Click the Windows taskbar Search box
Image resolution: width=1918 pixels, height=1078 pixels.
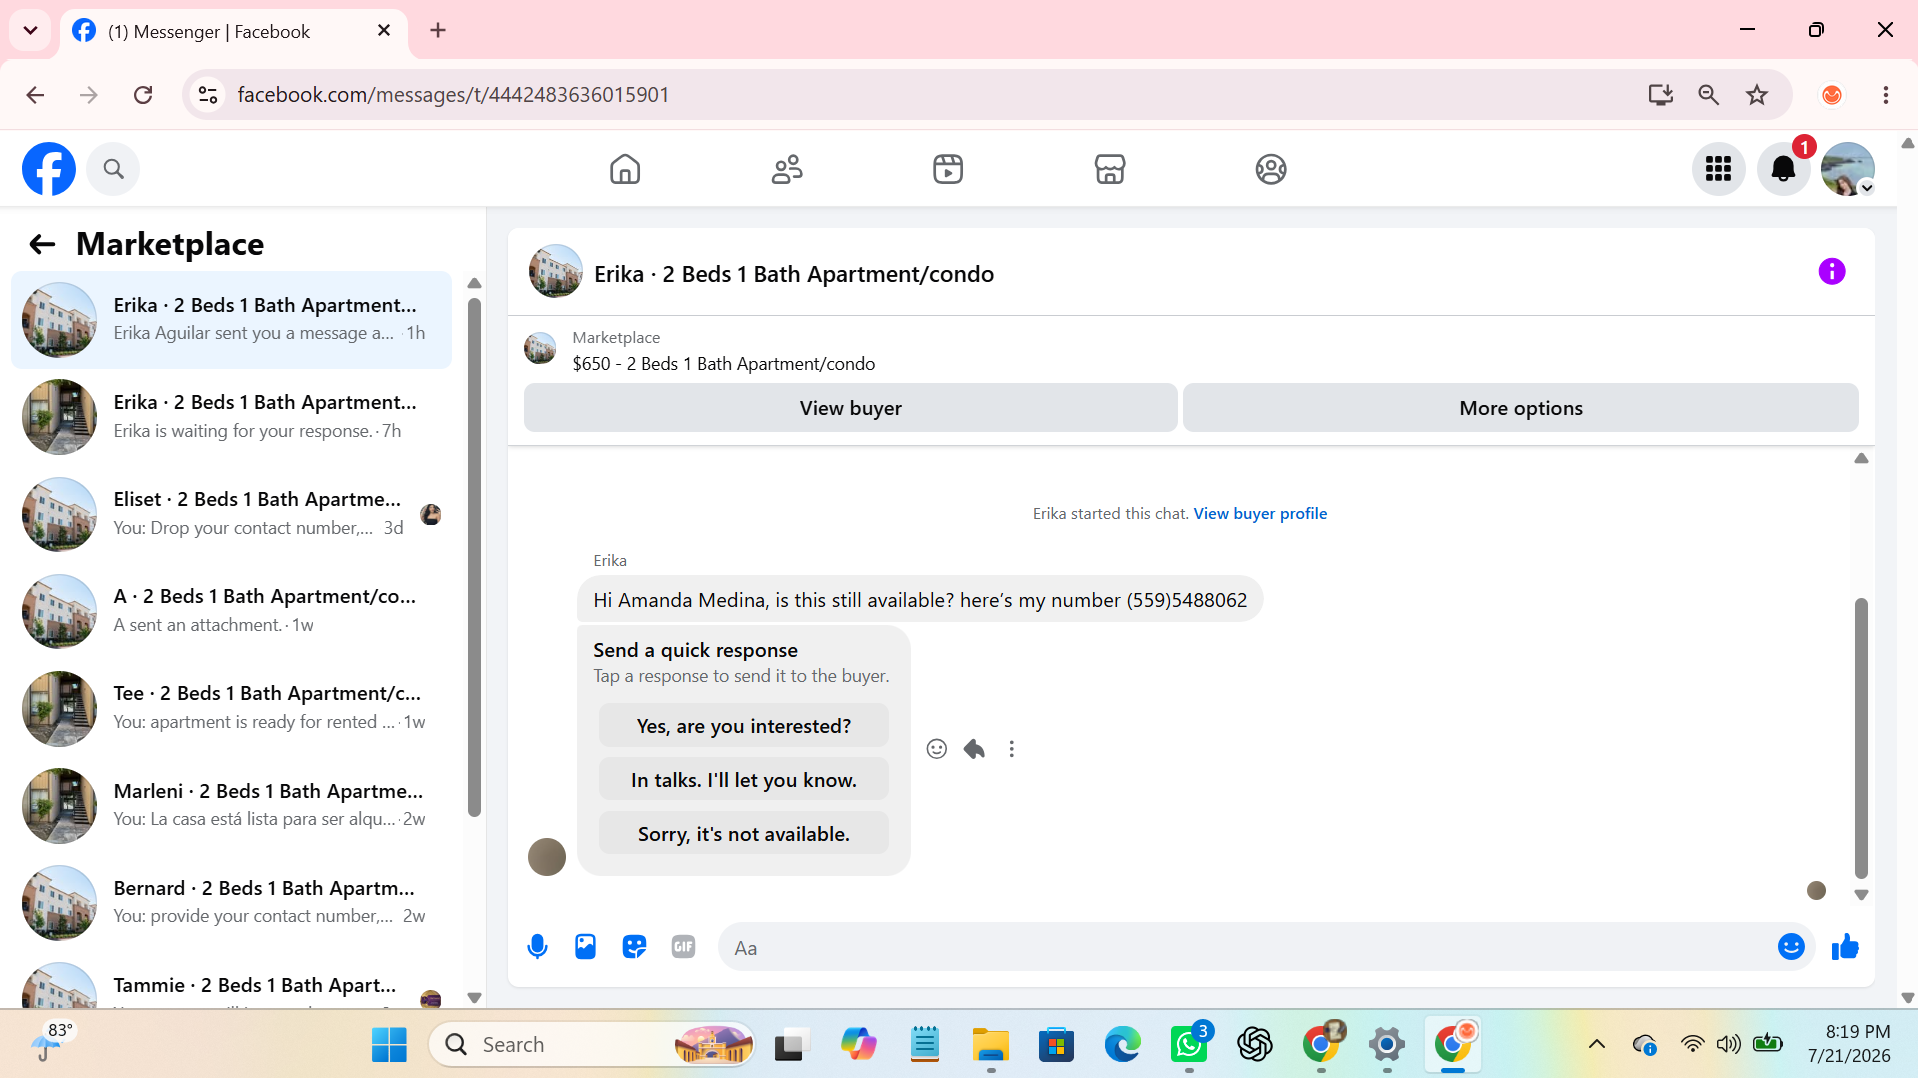592,1045
